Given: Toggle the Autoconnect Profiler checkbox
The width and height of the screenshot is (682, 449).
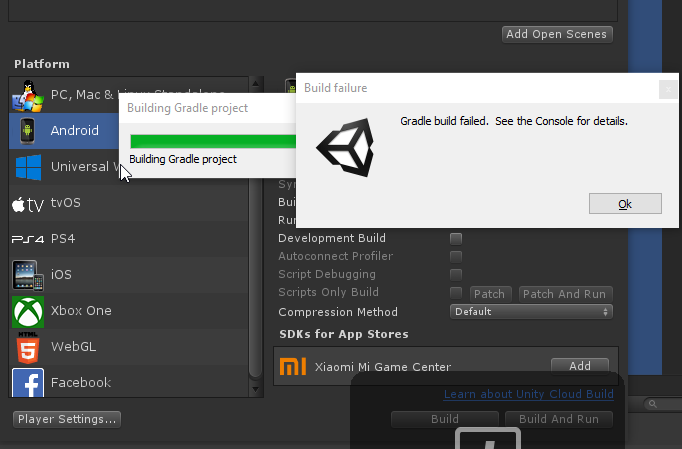Looking at the screenshot, I should 456,257.
